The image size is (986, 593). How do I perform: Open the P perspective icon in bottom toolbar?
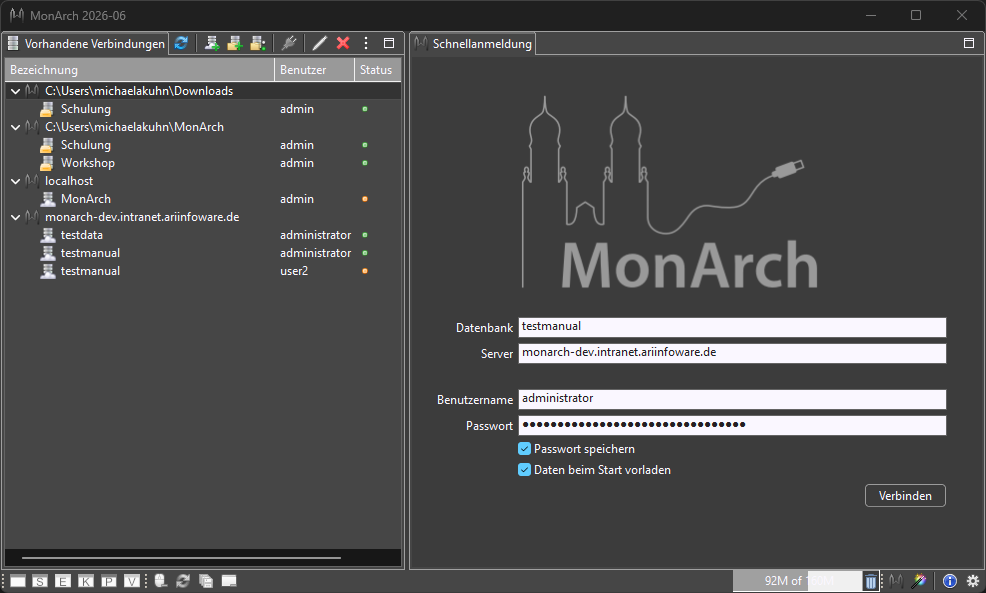coord(109,581)
